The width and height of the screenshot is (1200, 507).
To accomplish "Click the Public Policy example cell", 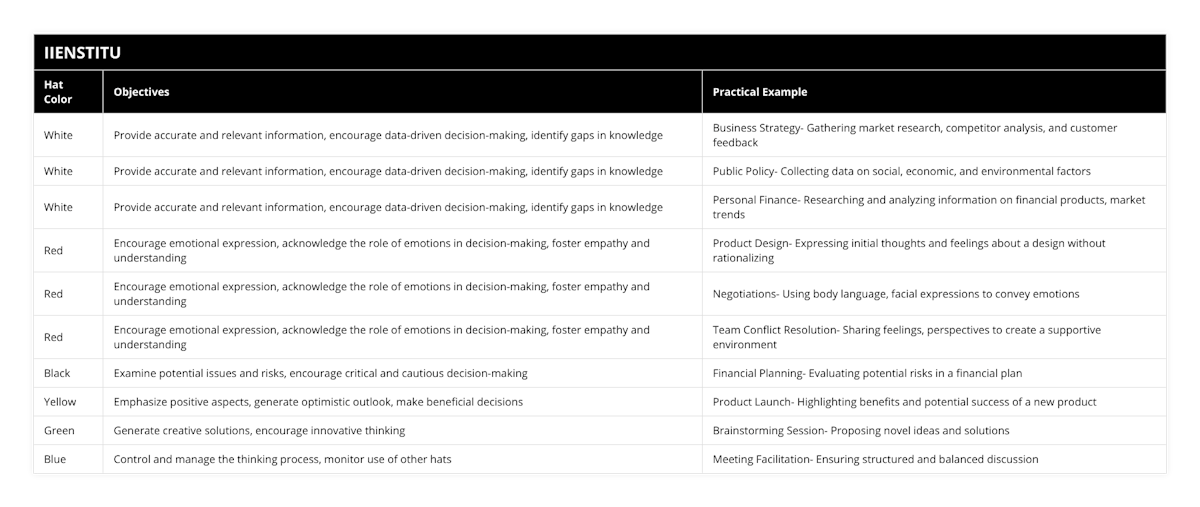I will pyautogui.click(x=901, y=171).
